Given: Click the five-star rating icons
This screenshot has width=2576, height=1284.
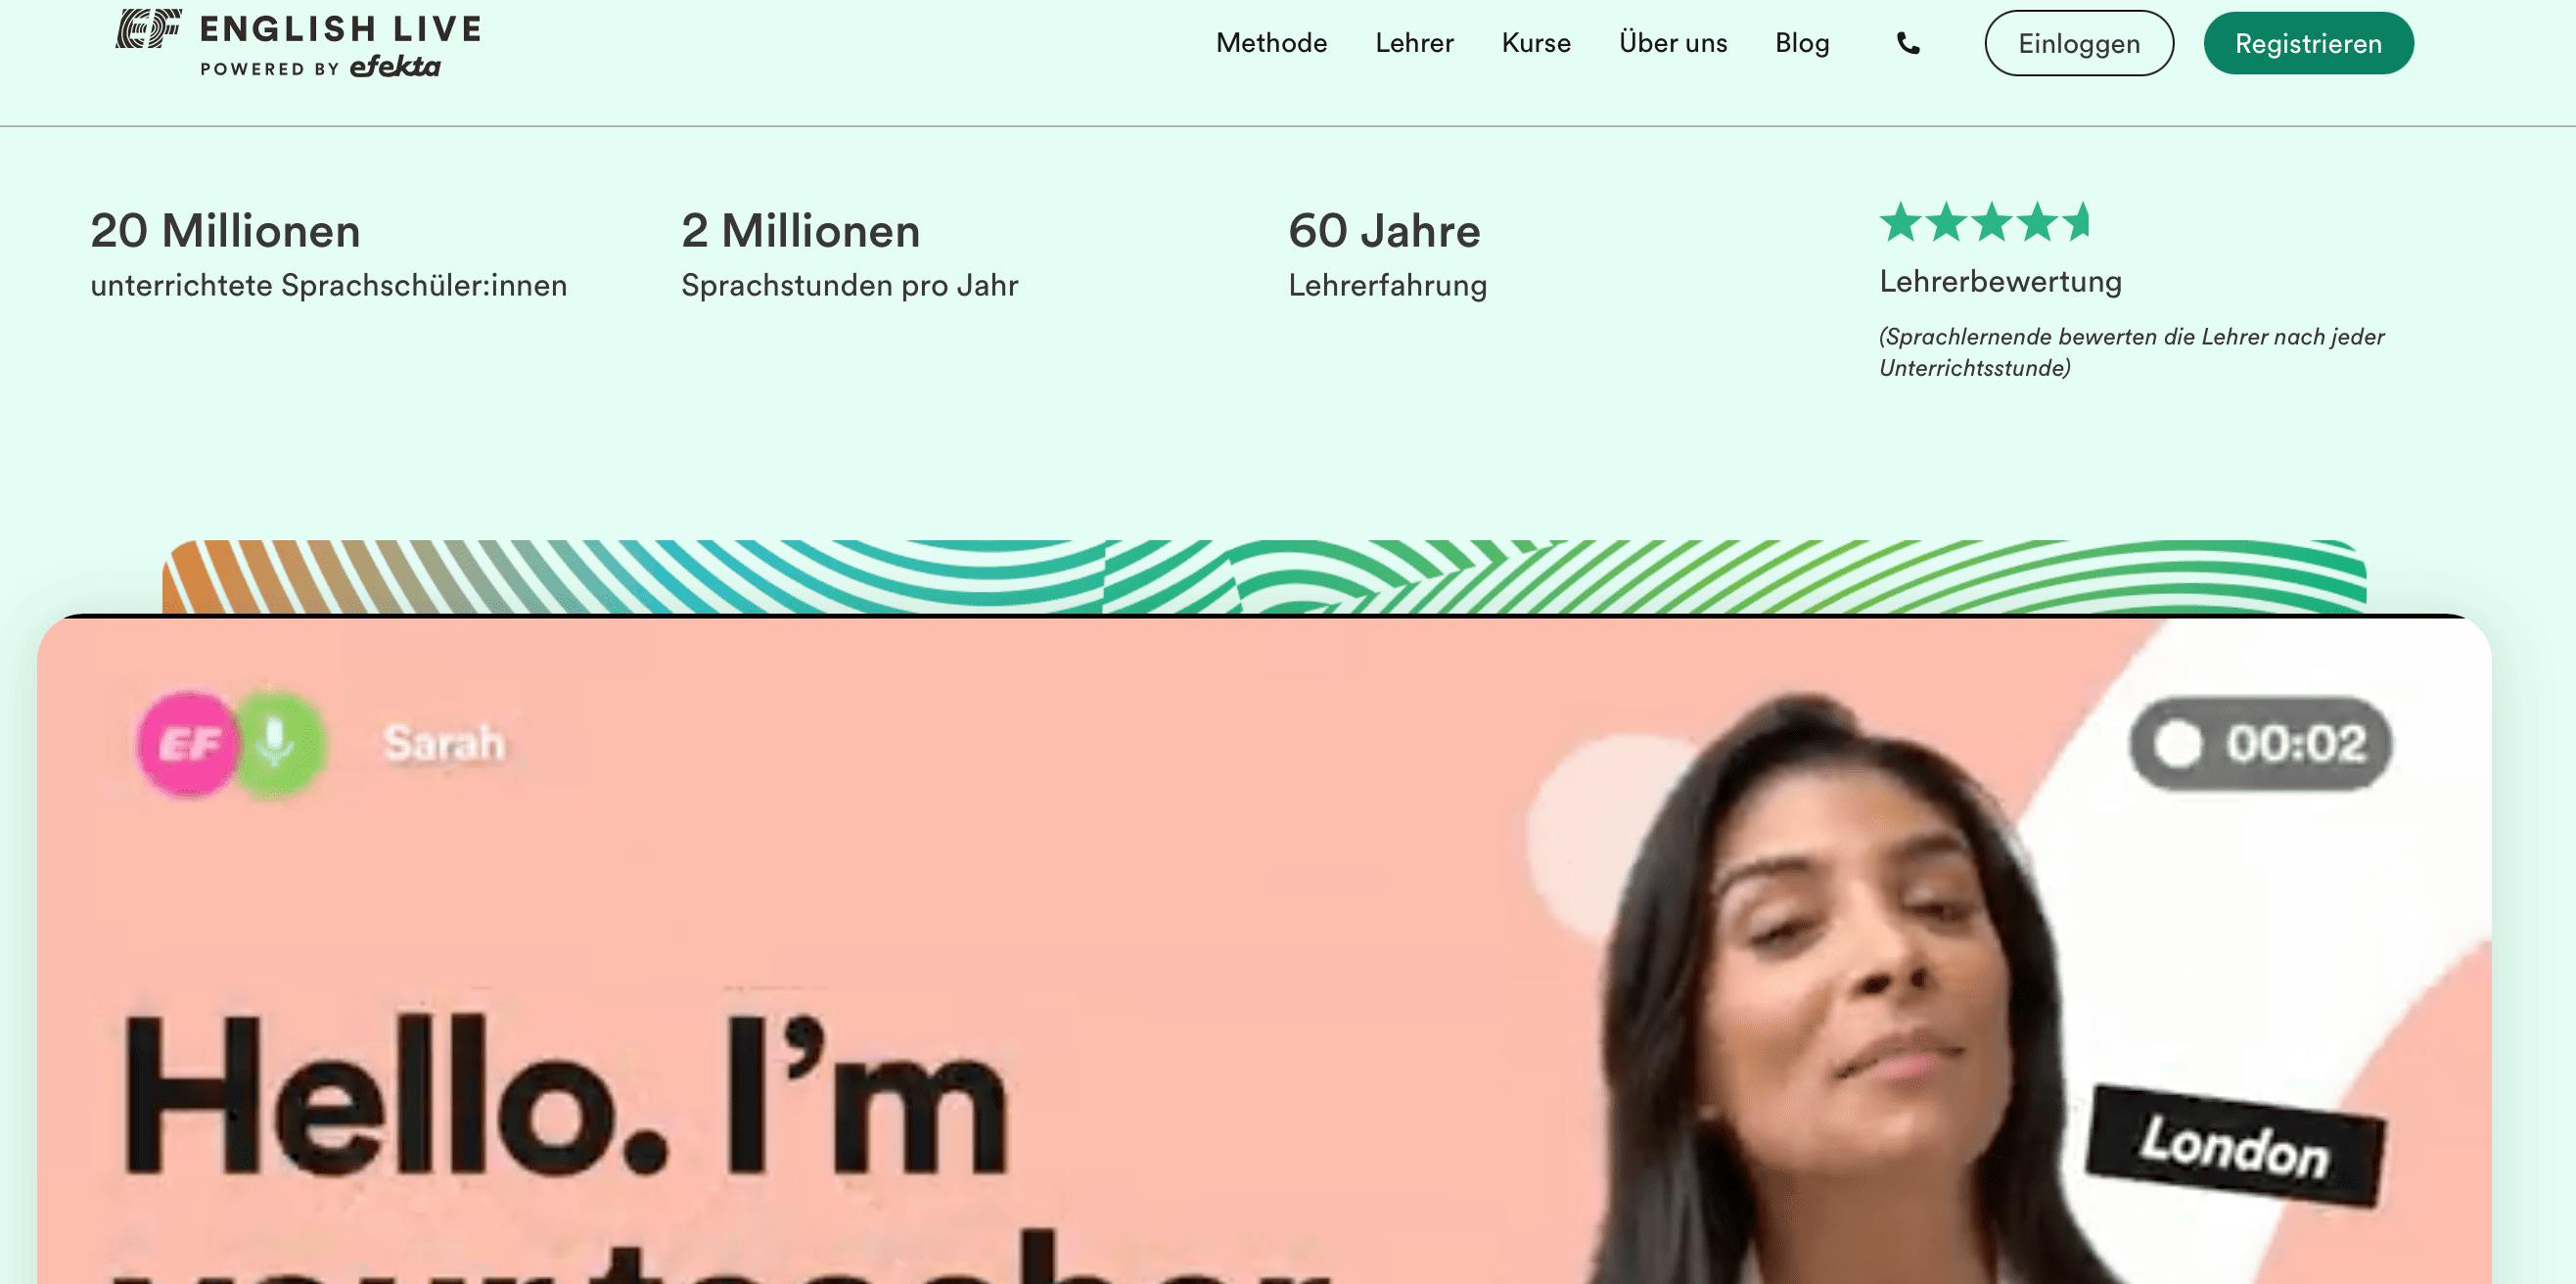Looking at the screenshot, I should pyautogui.click(x=1984, y=222).
